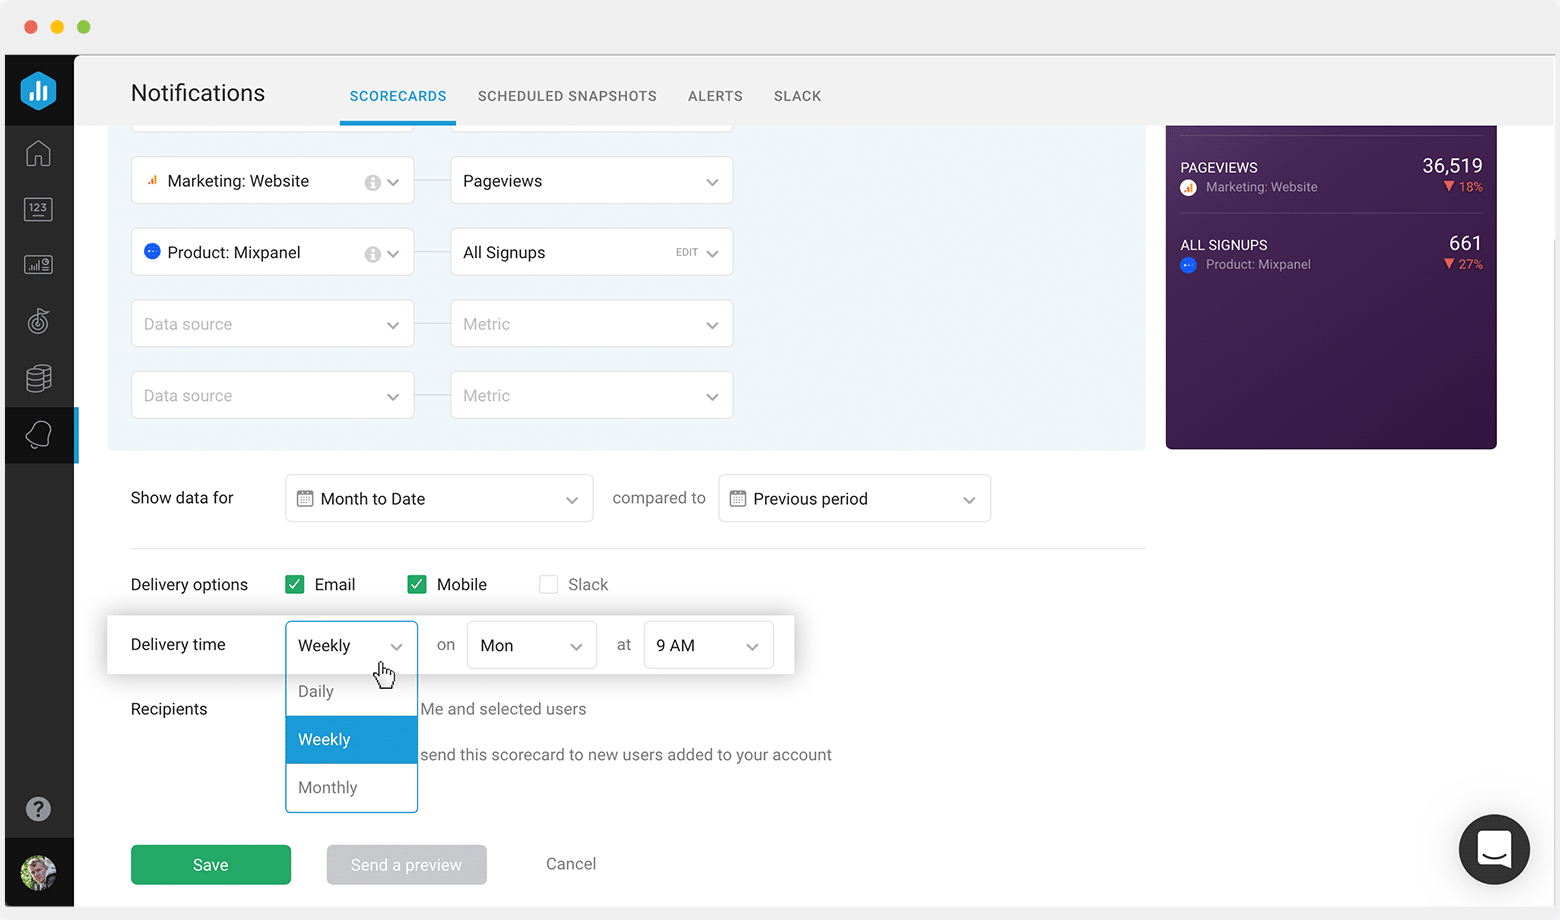
Task: Open Notifications bell icon in sidebar
Action: click(x=38, y=435)
